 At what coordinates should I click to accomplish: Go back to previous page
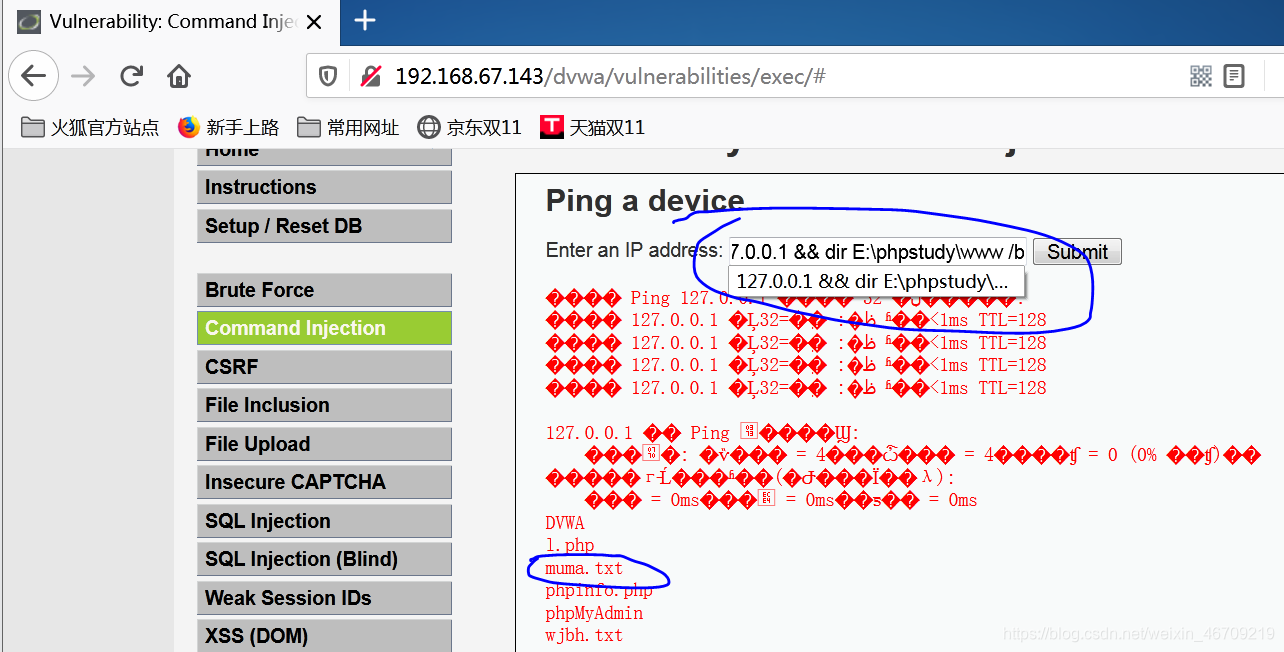[33, 76]
